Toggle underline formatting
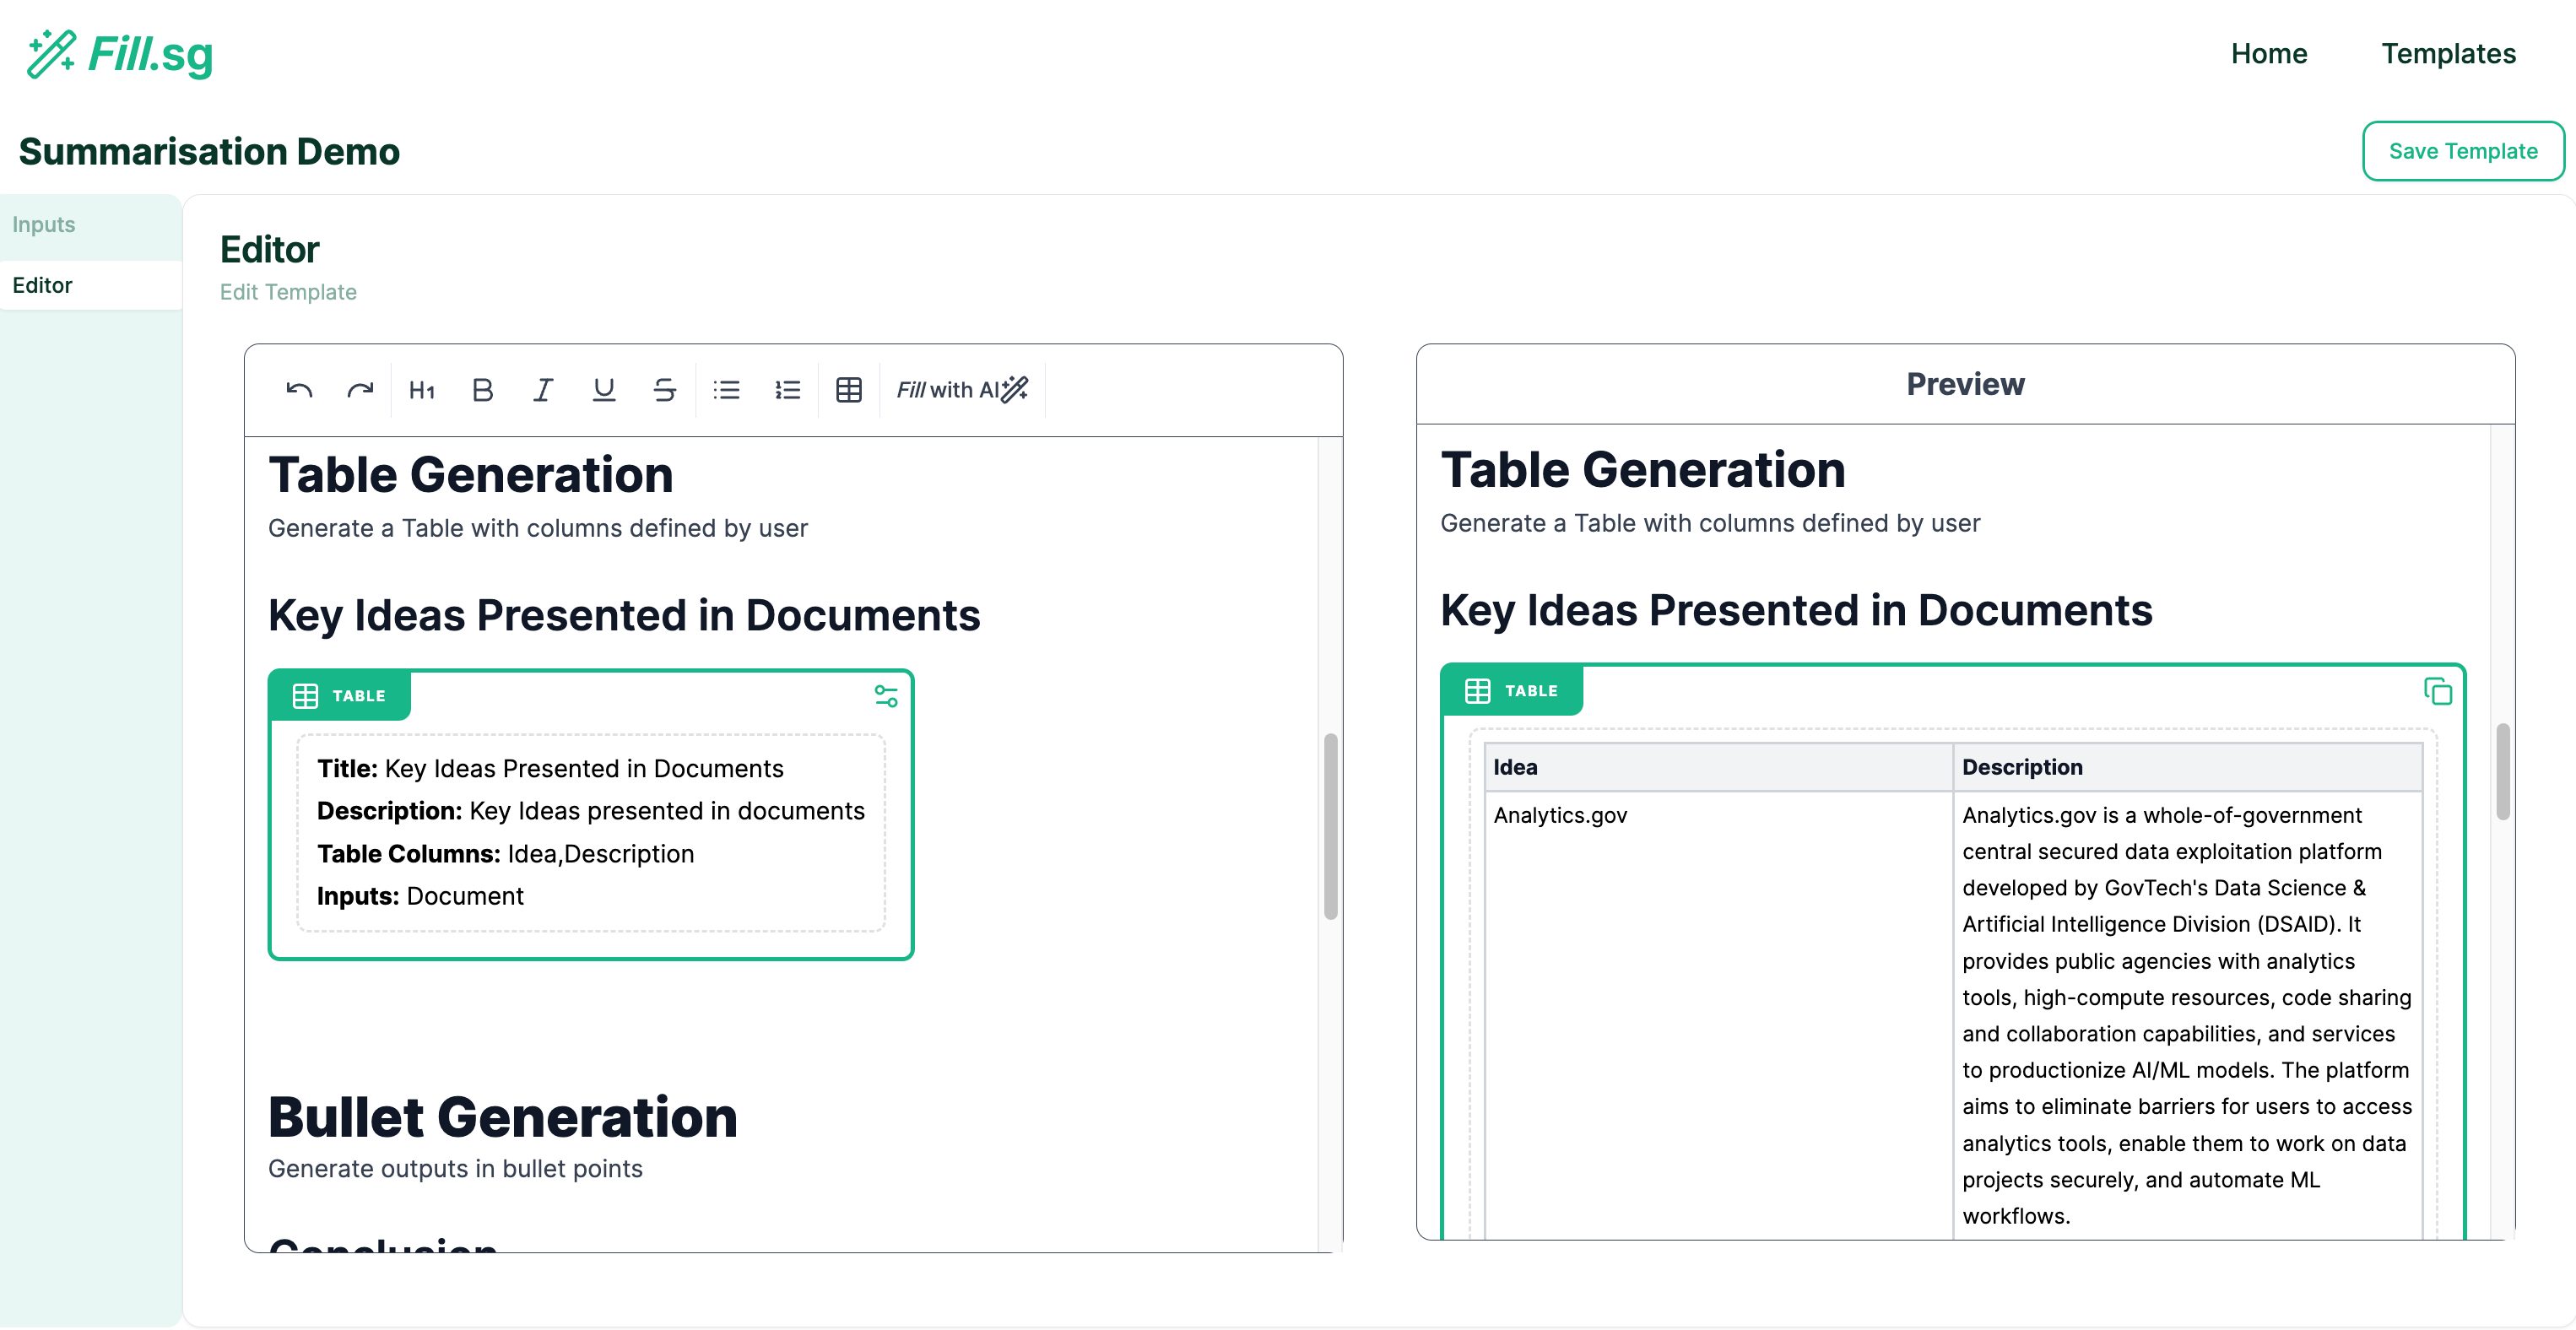2576x1330 pixels. coord(604,390)
